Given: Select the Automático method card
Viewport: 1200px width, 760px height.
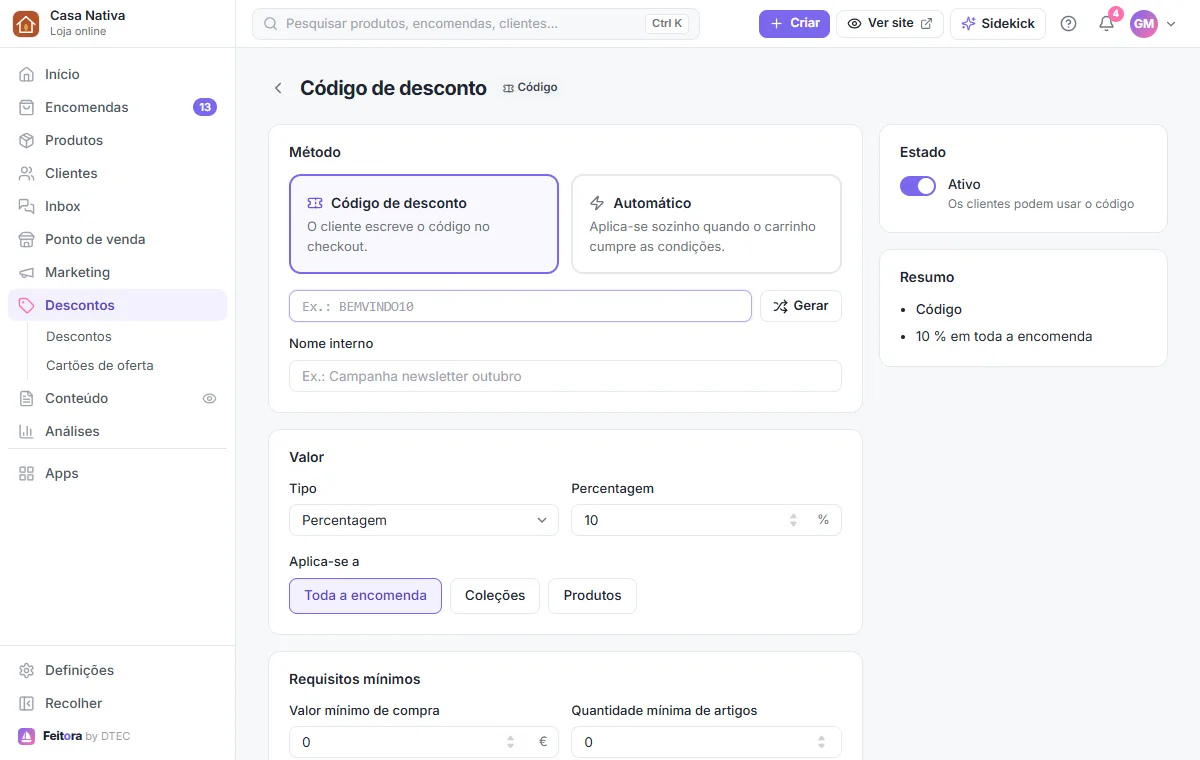Looking at the screenshot, I should (706, 224).
